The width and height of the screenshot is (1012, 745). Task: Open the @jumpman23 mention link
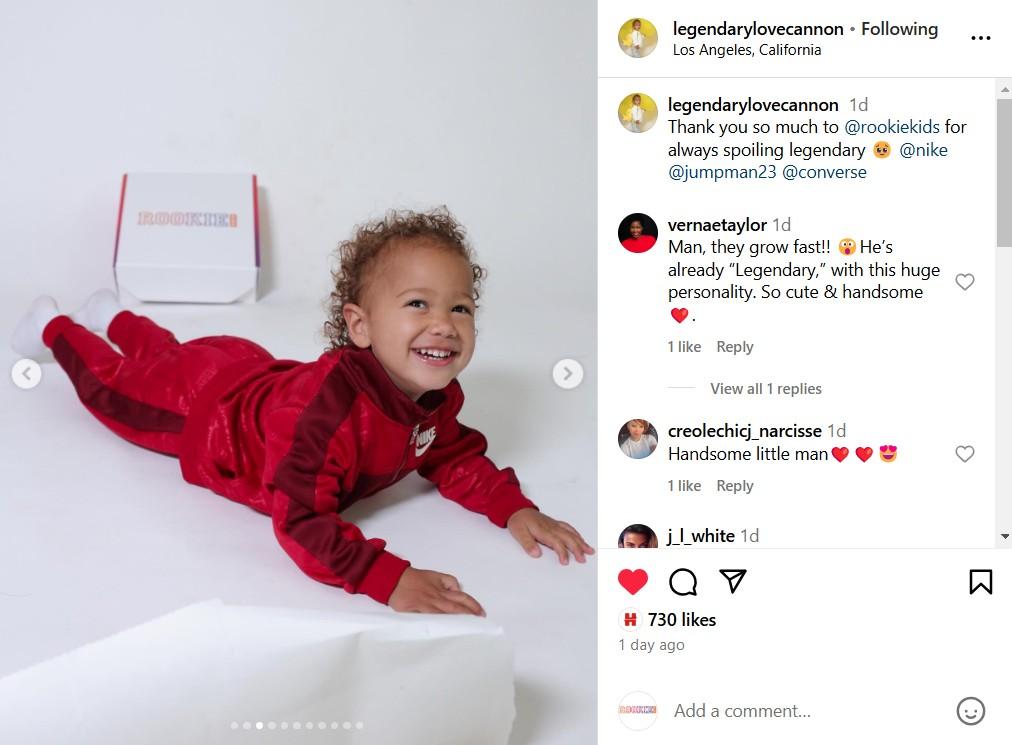(x=722, y=172)
